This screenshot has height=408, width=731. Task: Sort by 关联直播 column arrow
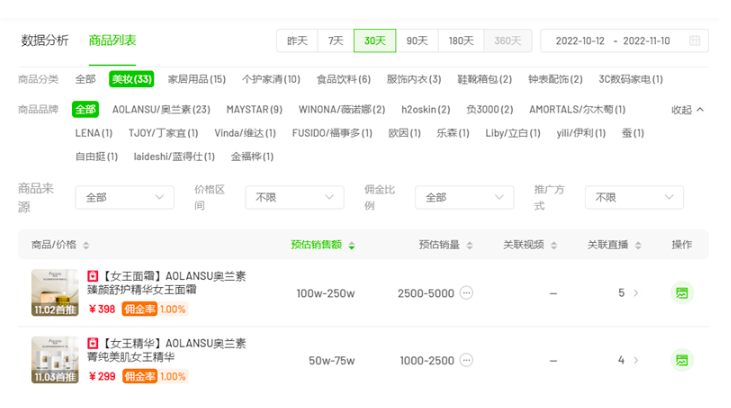[x=636, y=245]
